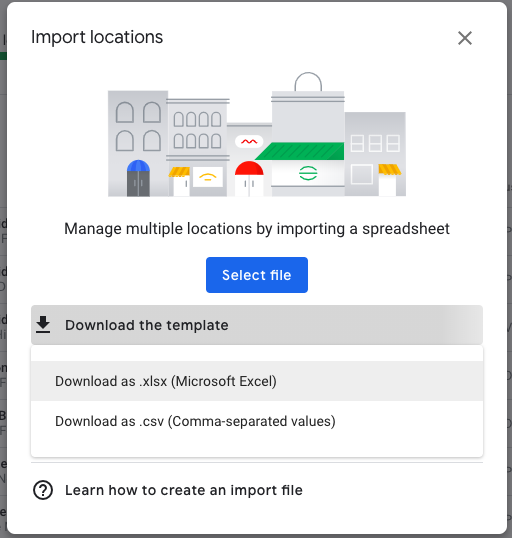512x538 pixels.
Task: Click the shopping bag handle atop building
Action: pyautogui.click(x=308, y=82)
